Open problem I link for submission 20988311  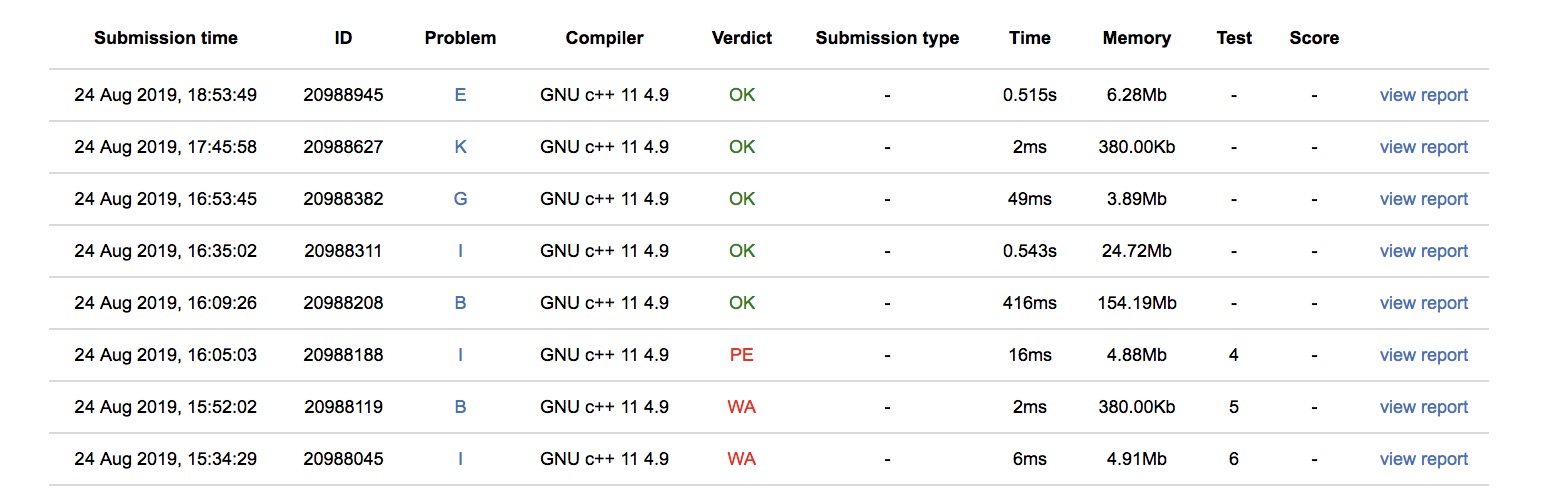tap(460, 251)
